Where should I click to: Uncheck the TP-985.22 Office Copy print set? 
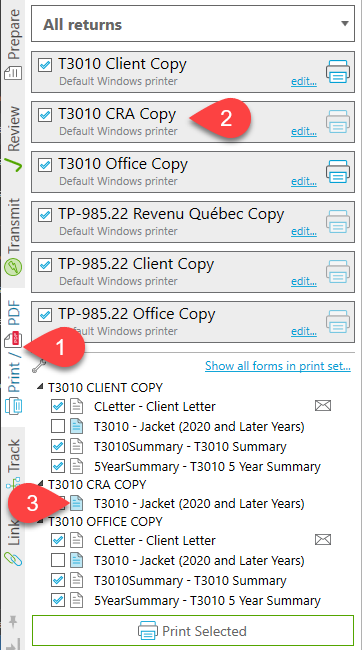click(x=45, y=315)
